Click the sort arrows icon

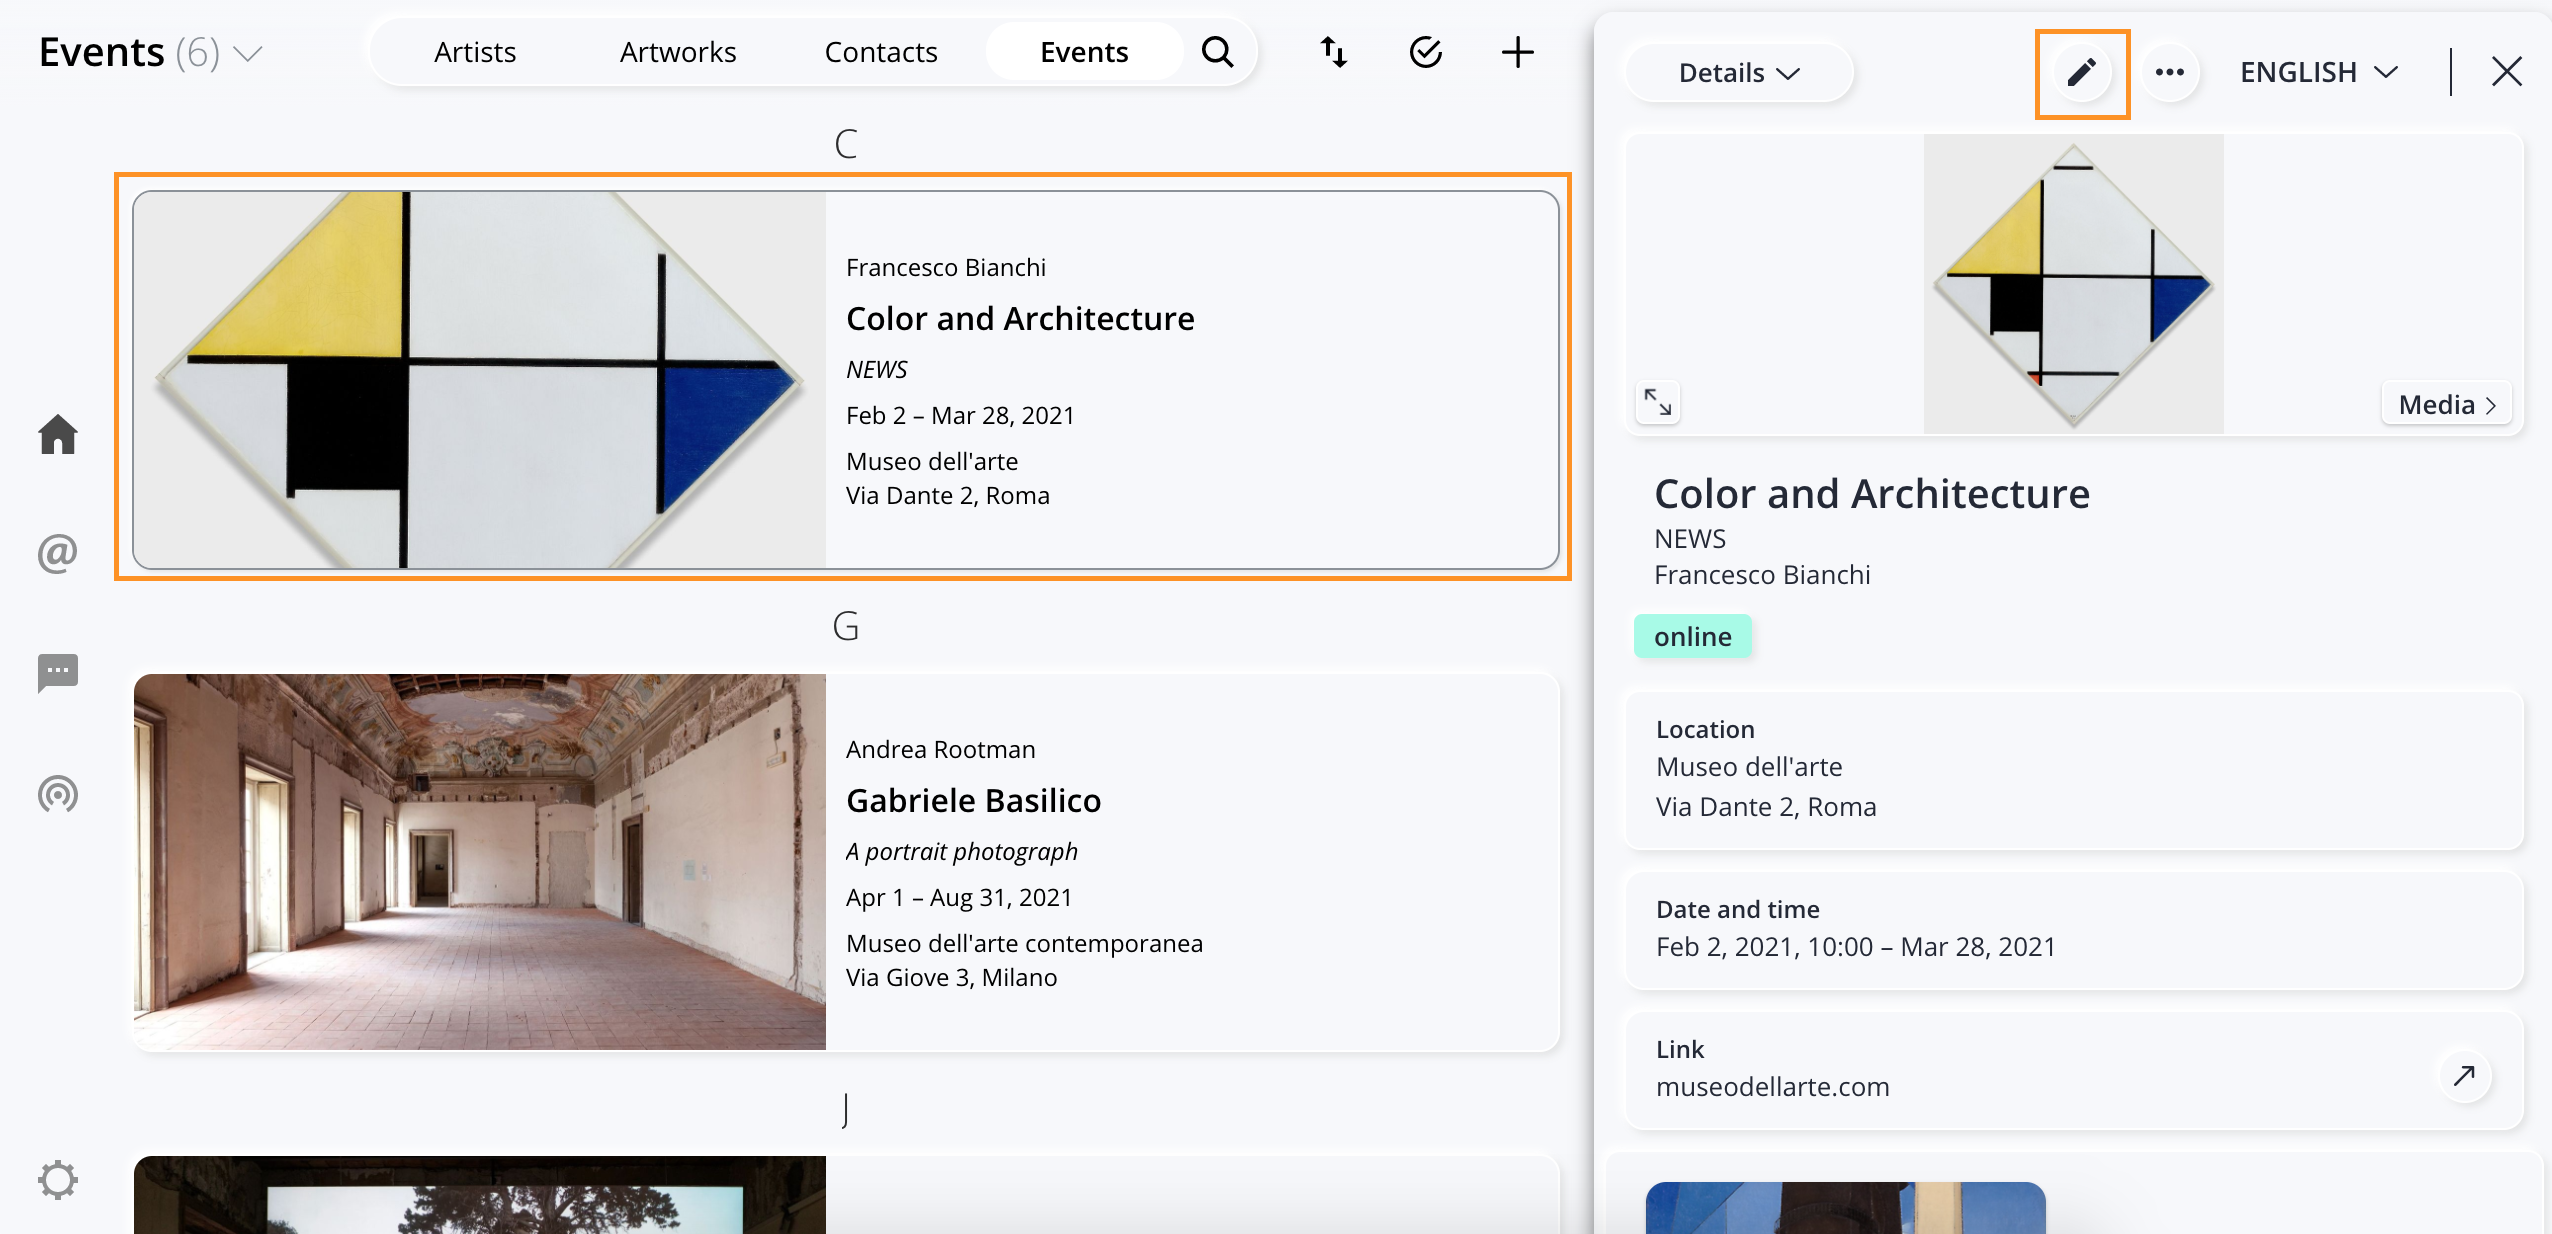(1334, 52)
